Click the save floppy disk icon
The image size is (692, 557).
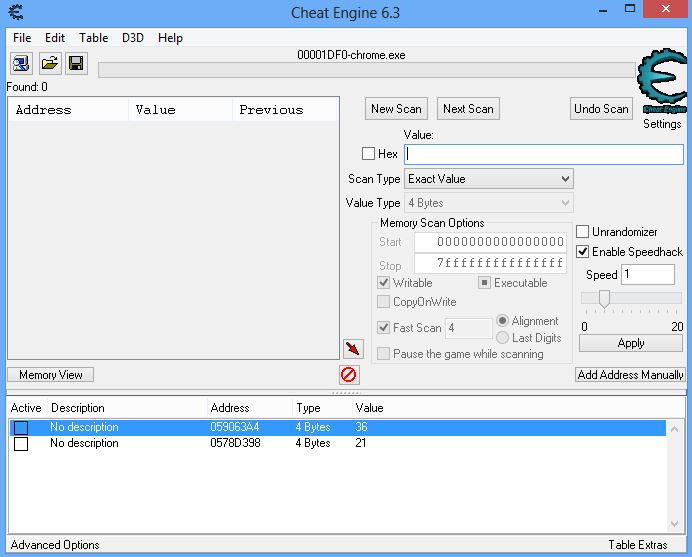pyautogui.click(x=76, y=64)
